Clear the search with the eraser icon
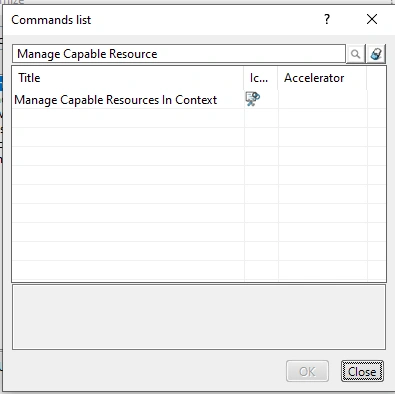Image resolution: width=395 pixels, height=394 pixels. [376, 54]
